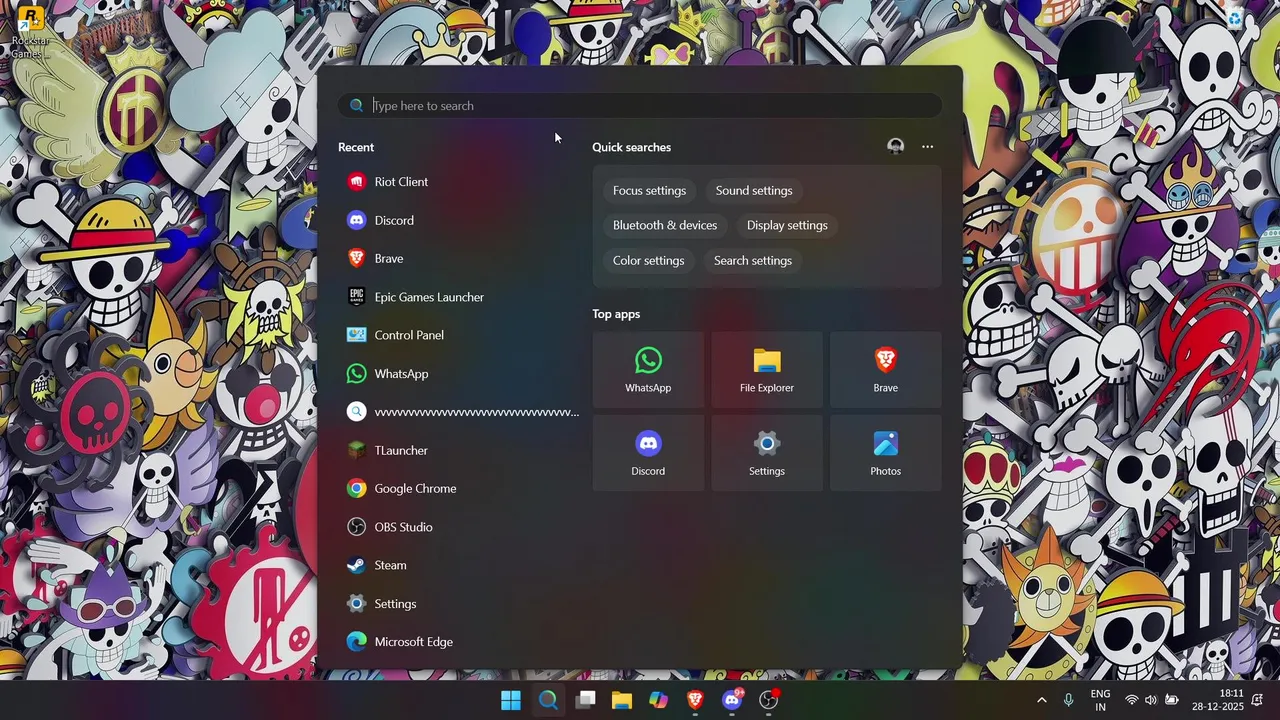The width and height of the screenshot is (1280, 720).
Task: Open the Discord tile in Top apps
Action: [648, 453]
